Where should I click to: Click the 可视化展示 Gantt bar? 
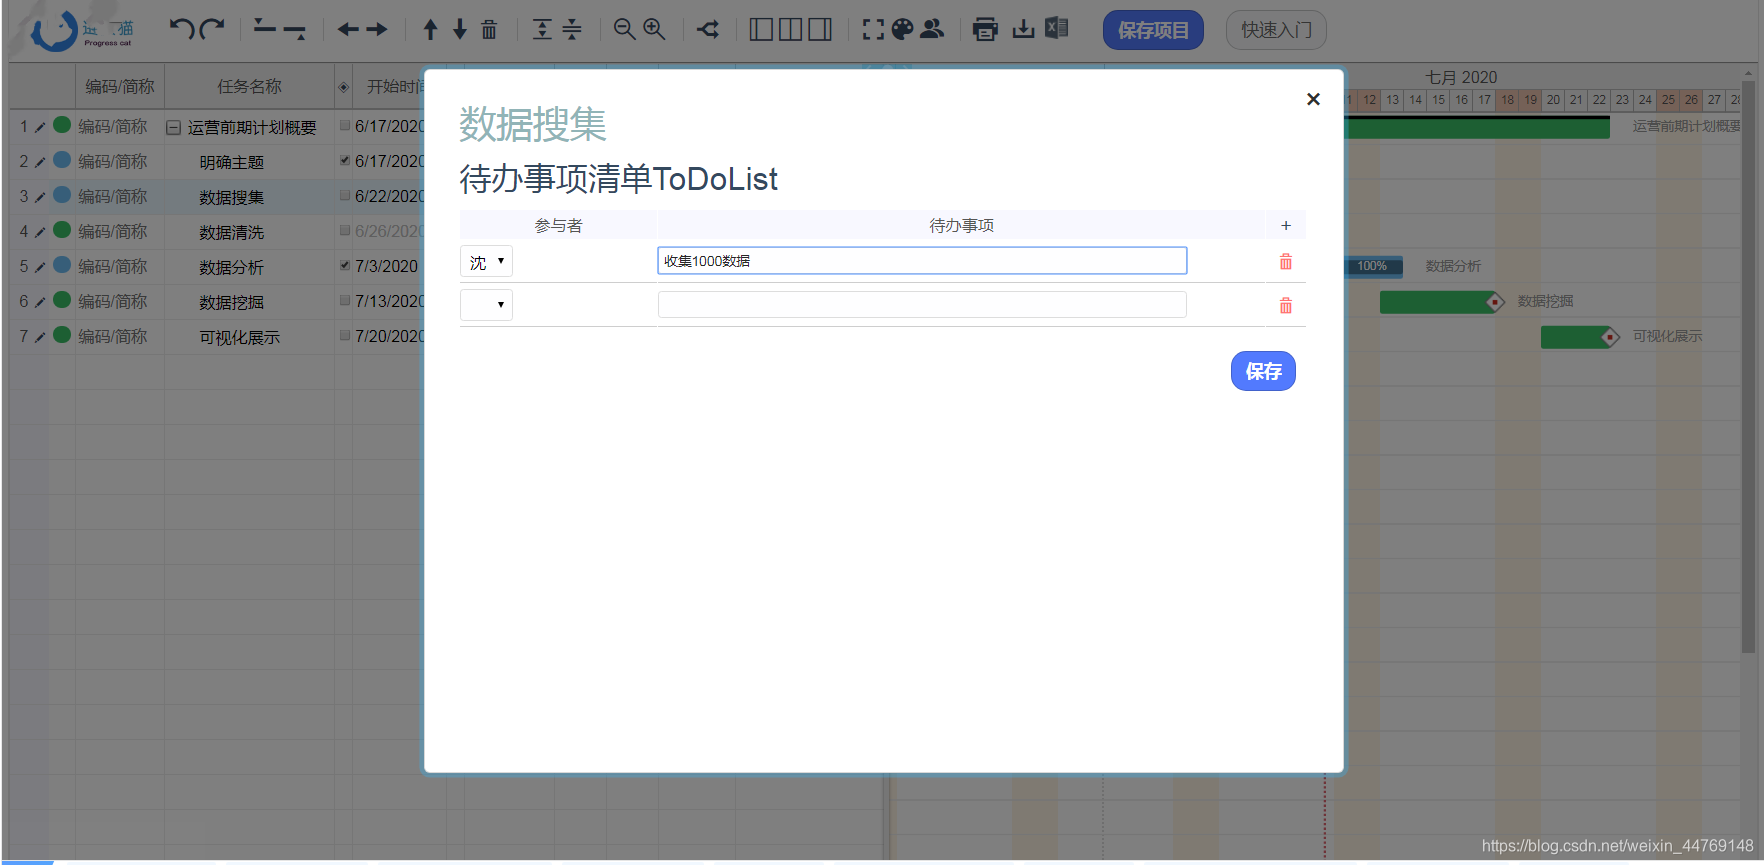[x=1576, y=336]
